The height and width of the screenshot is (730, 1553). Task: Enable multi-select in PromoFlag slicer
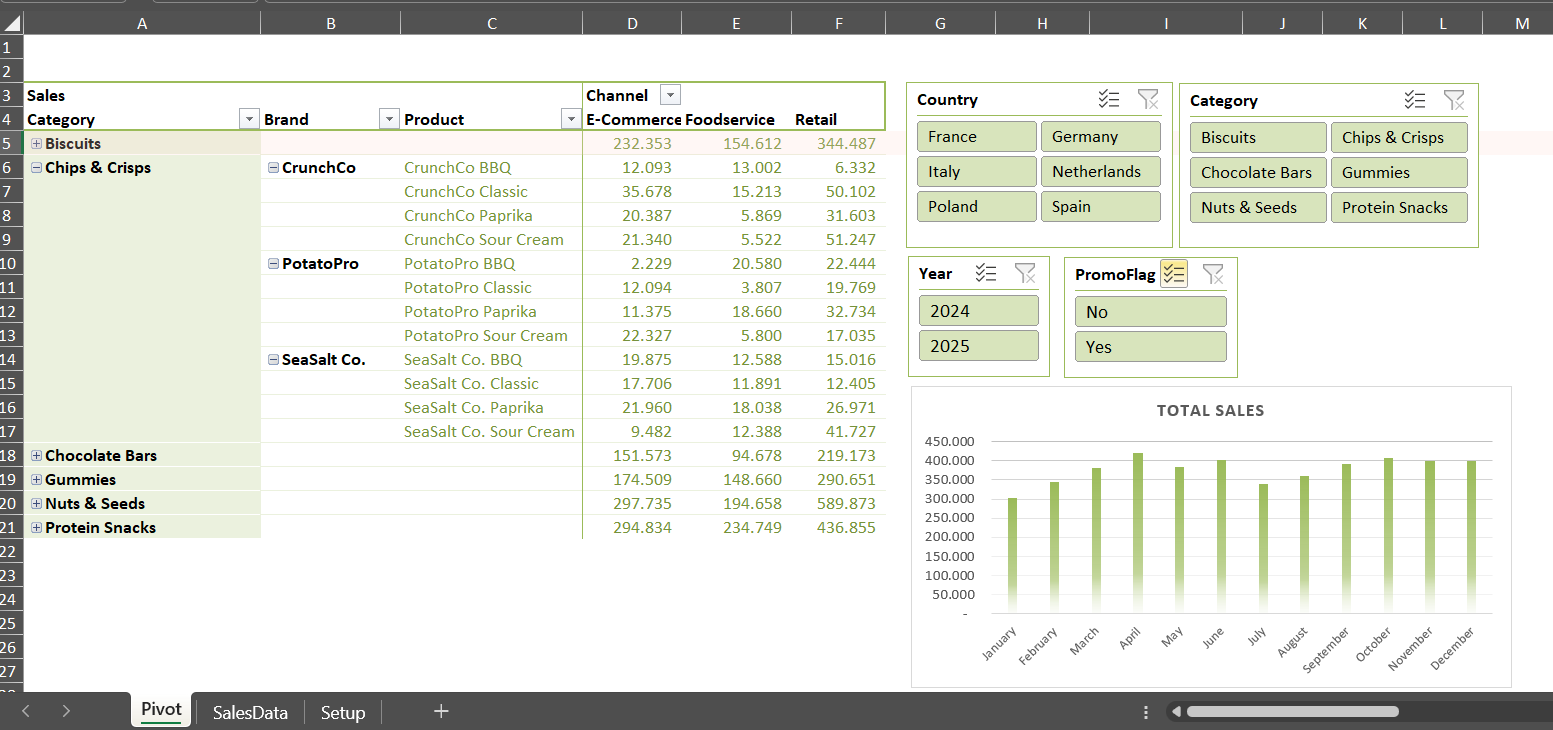point(1174,274)
